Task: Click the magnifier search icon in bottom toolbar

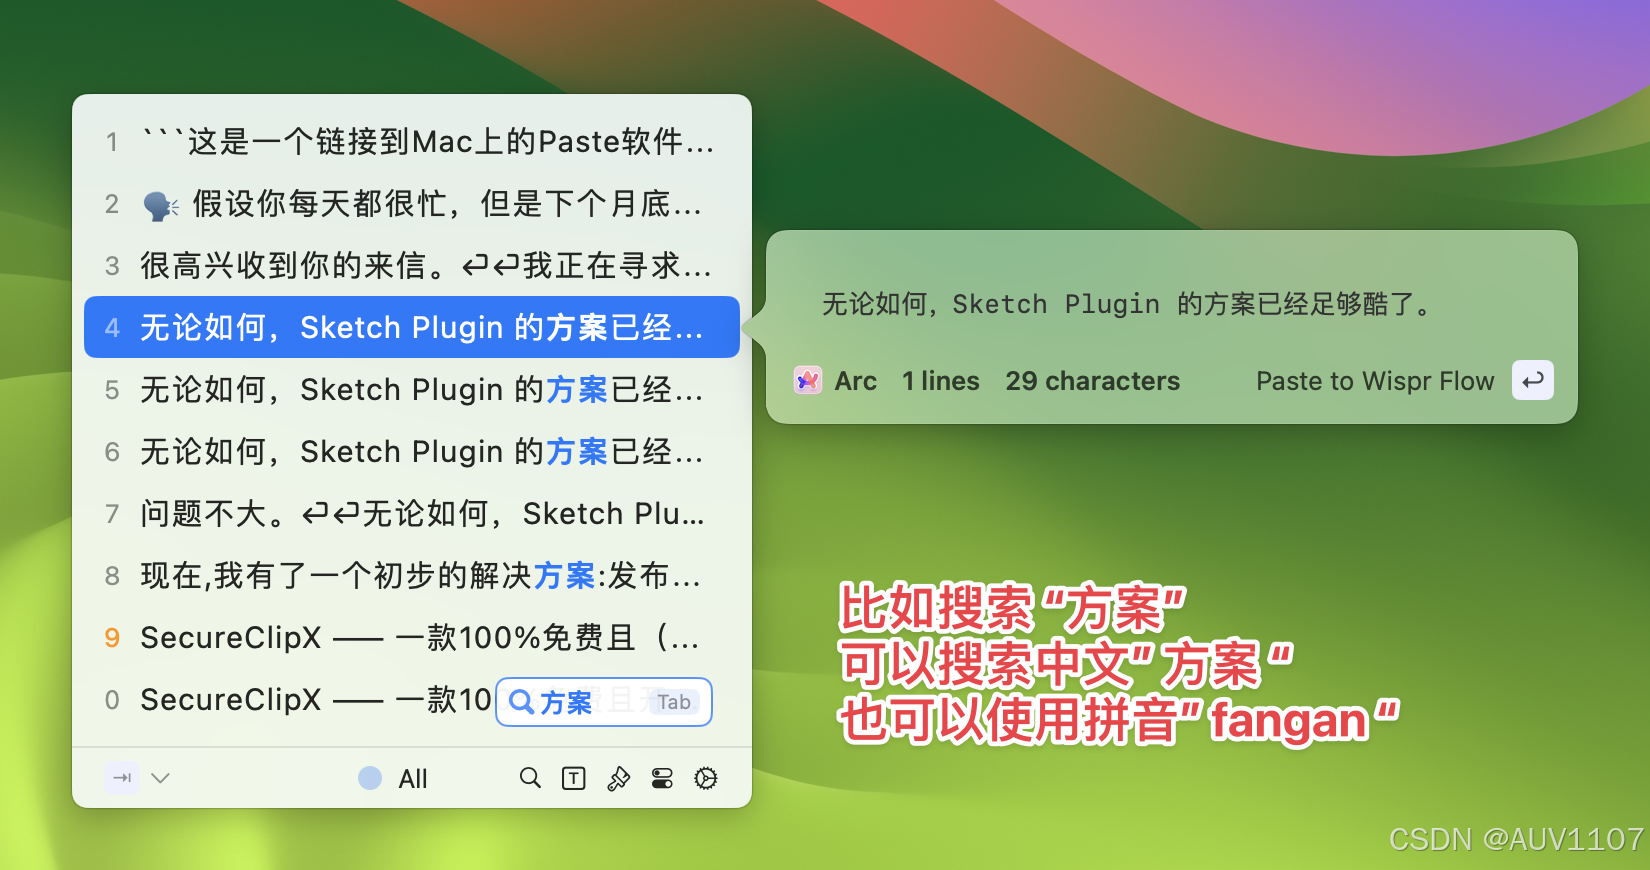Action: pos(530,778)
